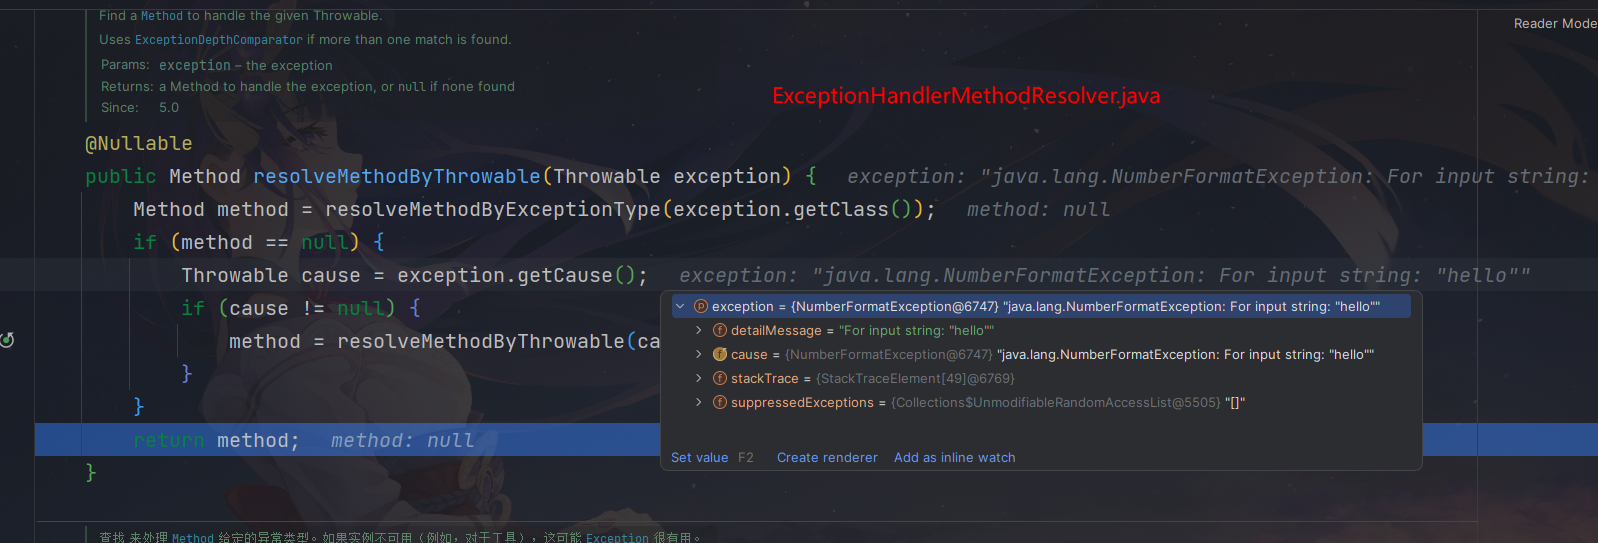This screenshot has height=543, width=1598.
Task: Click the Exception link in the Chinese Javadoc
Action: pyautogui.click(x=617, y=537)
